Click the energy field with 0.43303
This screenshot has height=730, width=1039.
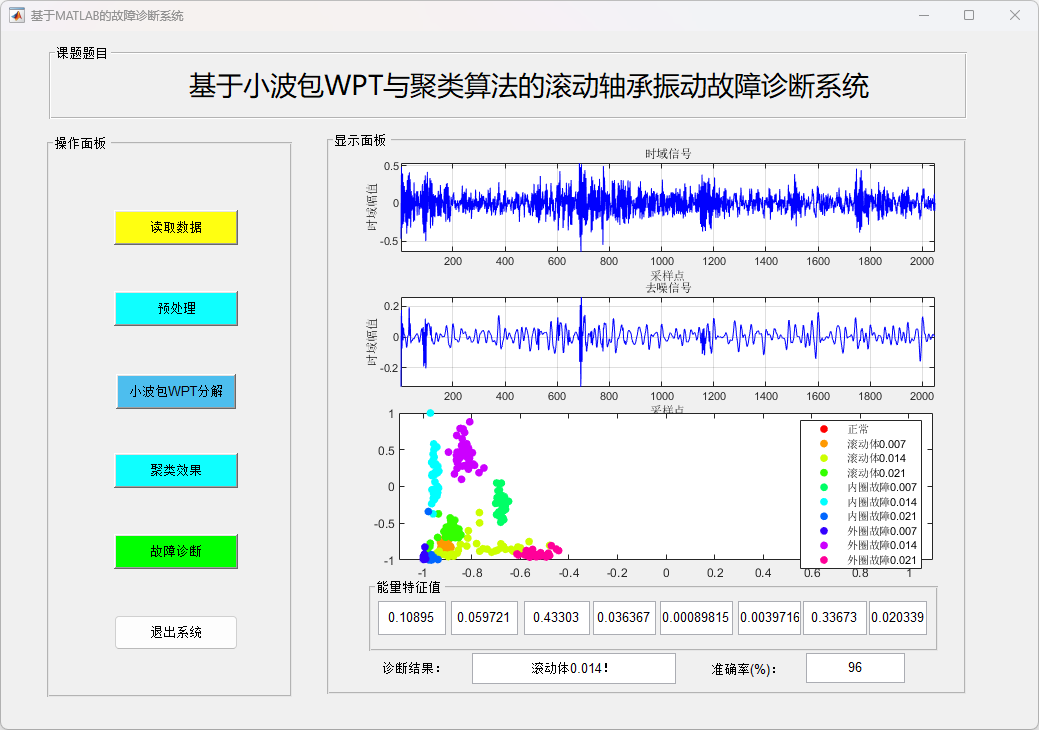(x=556, y=618)
